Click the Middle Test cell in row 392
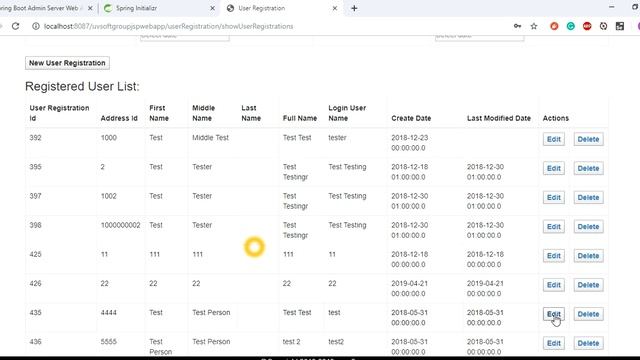The height and width of the screenshot is (360, 640). click(x=210, y=138)
